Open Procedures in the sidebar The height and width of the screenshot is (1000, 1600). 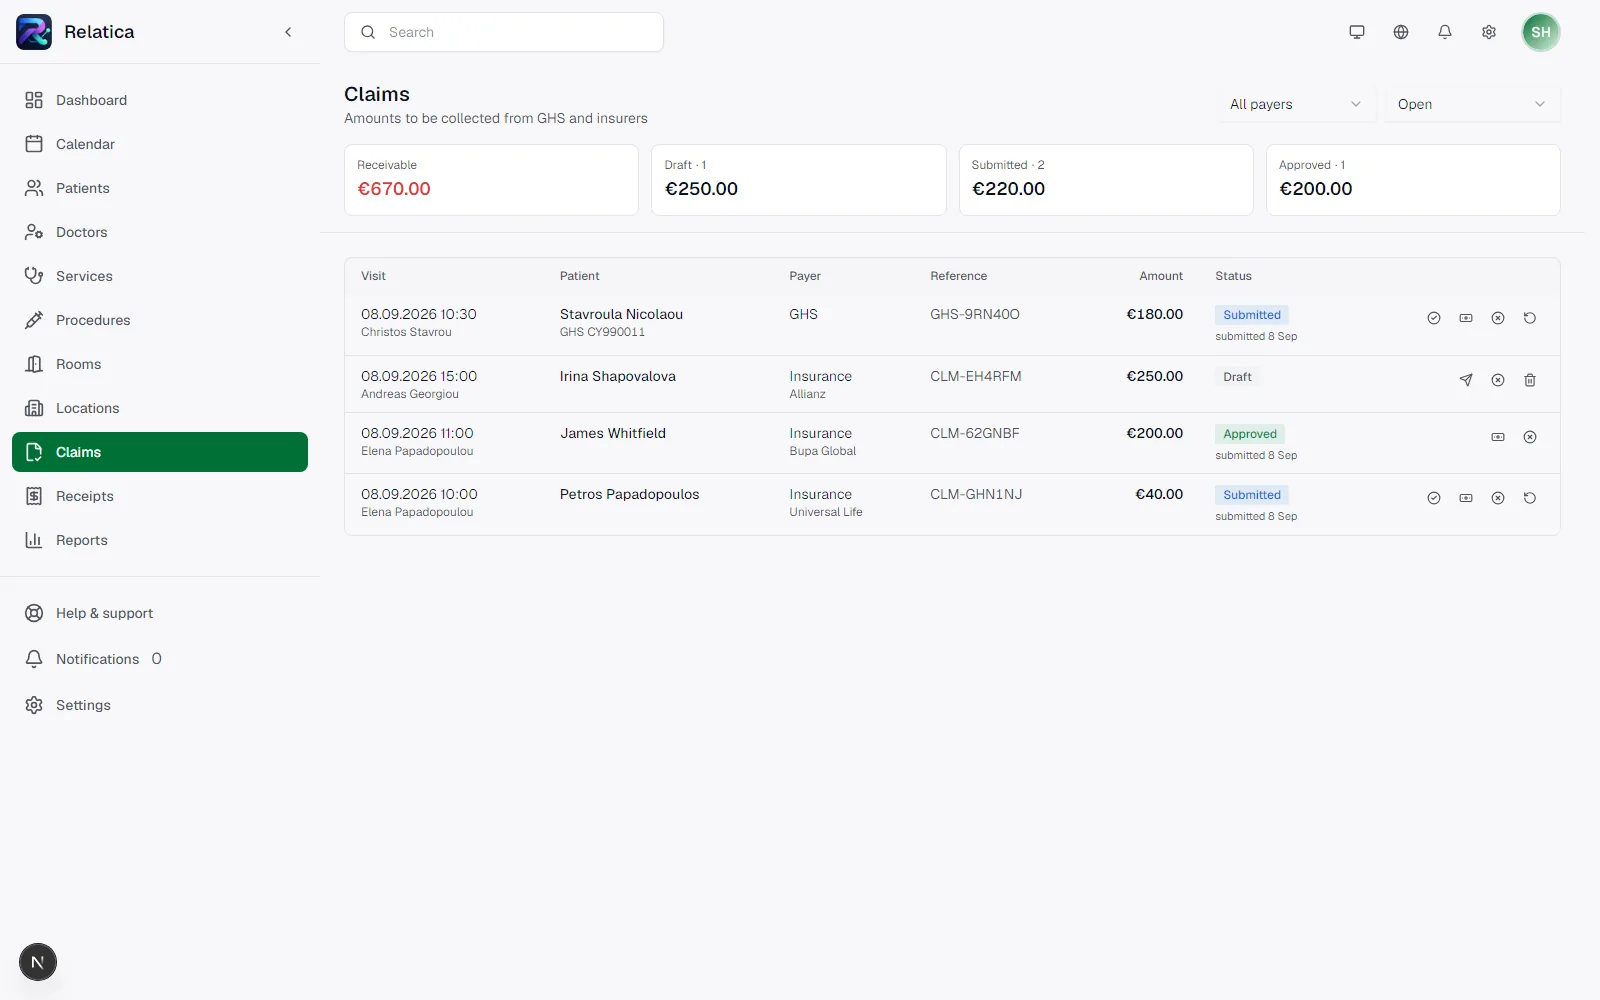click(x=160, y=320)
